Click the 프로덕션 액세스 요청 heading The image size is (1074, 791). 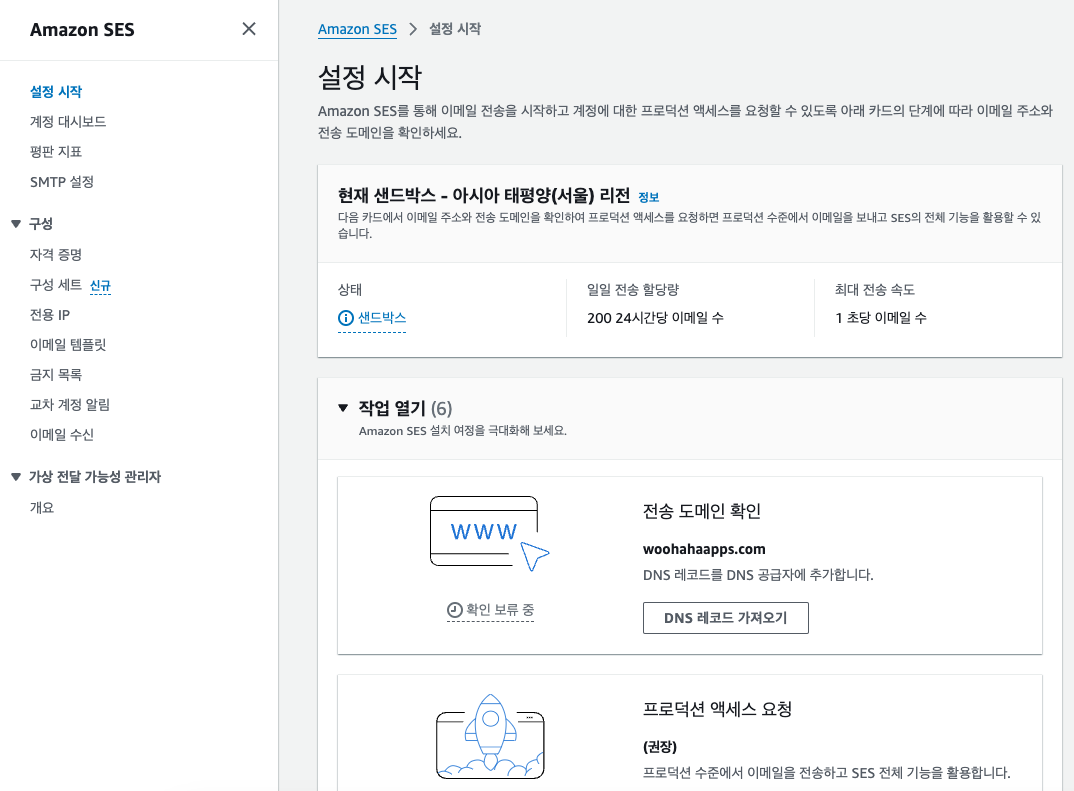(x=717, y=709)
